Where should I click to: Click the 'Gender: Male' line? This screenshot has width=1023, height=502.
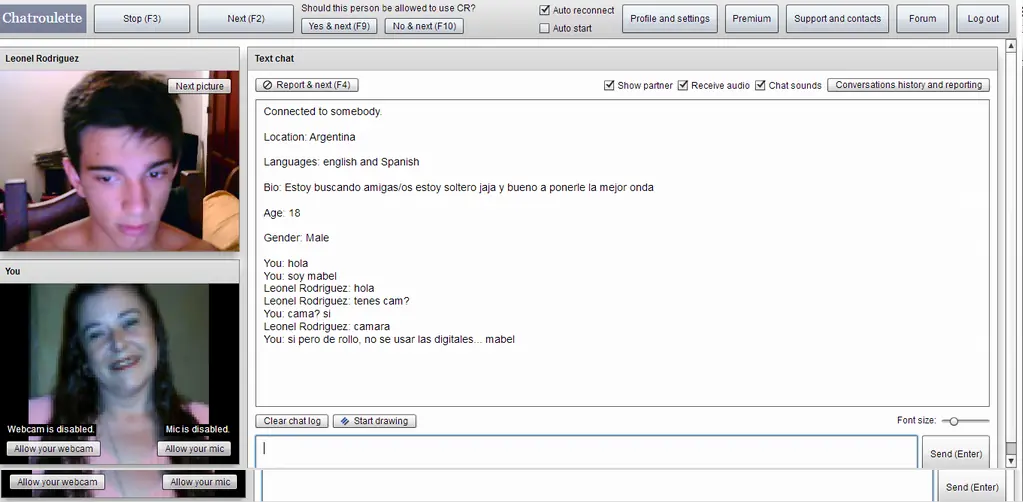(296, 238)
